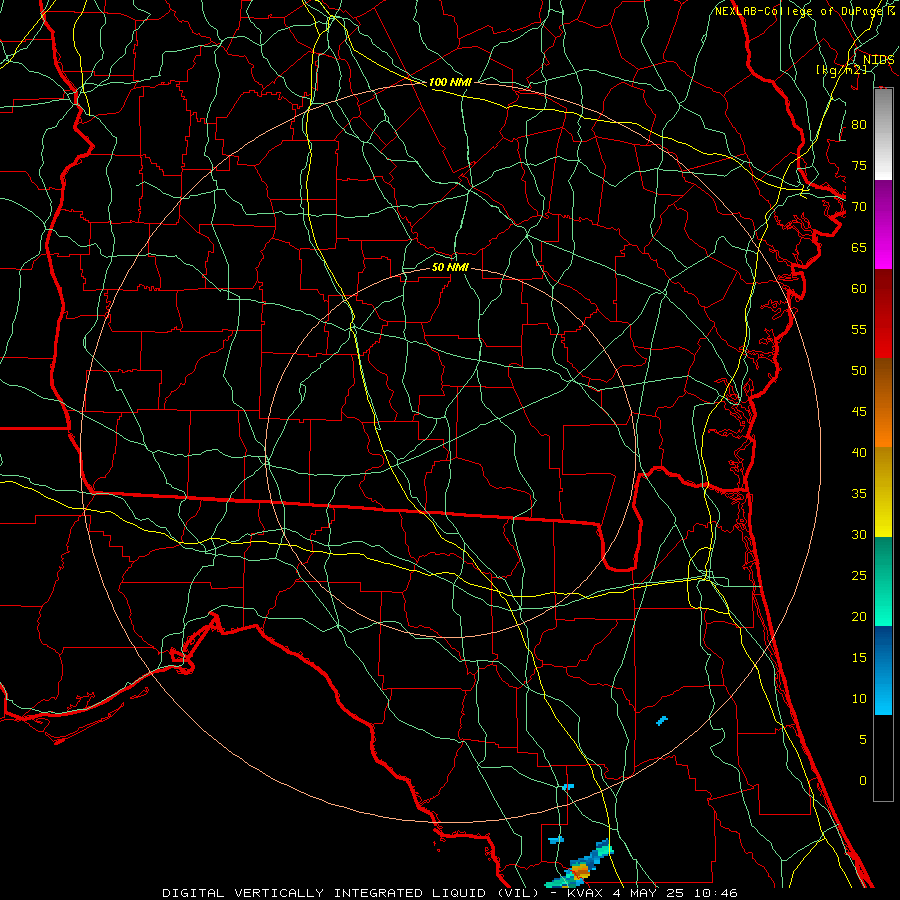Select the blue segment of the VIL scale
Image resolution: width=900 pixels, height=900 pixels.
[x=883, y=670]
